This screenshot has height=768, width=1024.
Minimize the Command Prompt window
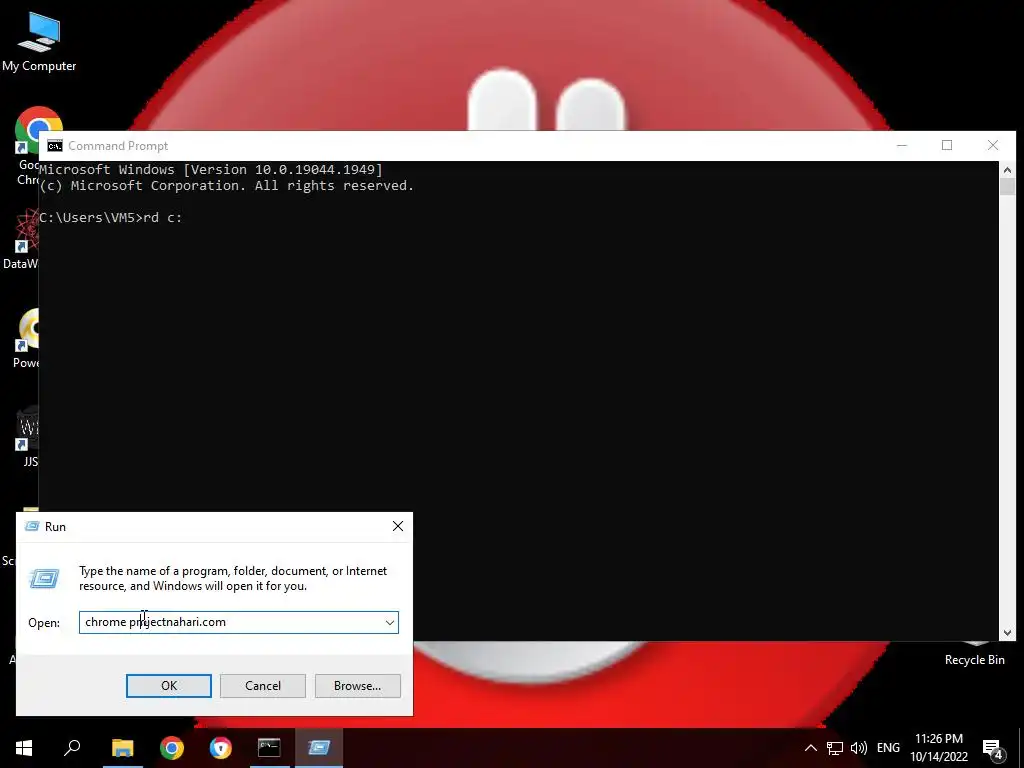(x=902, y=145)
